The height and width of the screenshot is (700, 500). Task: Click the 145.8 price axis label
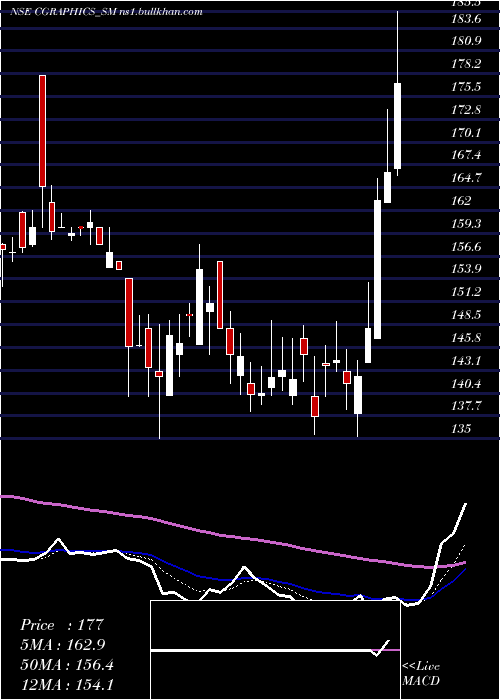pyautogui.click(x=466, y=338)
